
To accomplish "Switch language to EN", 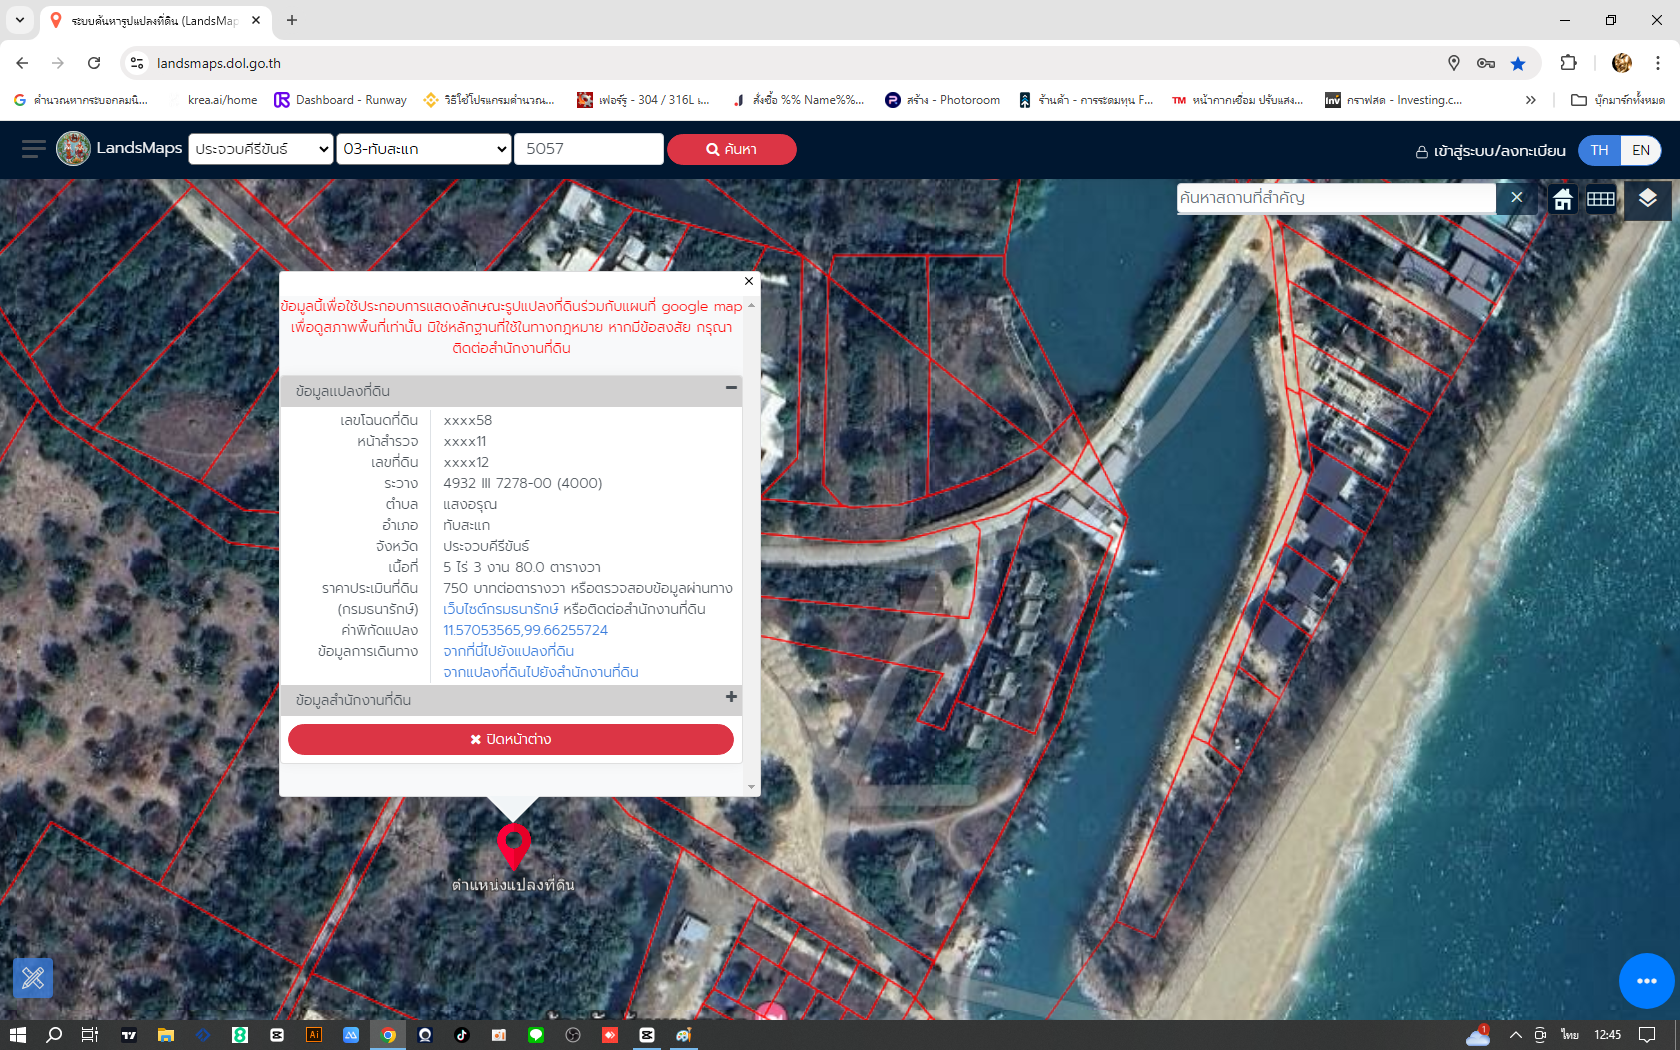I will pos(1641,150).
